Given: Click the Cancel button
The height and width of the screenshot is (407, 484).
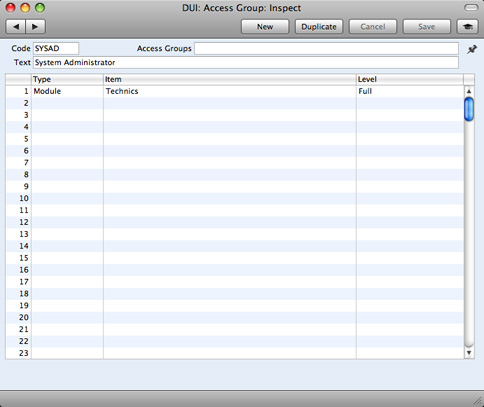Looking at the screenshot, I should (x=373, y=27).
